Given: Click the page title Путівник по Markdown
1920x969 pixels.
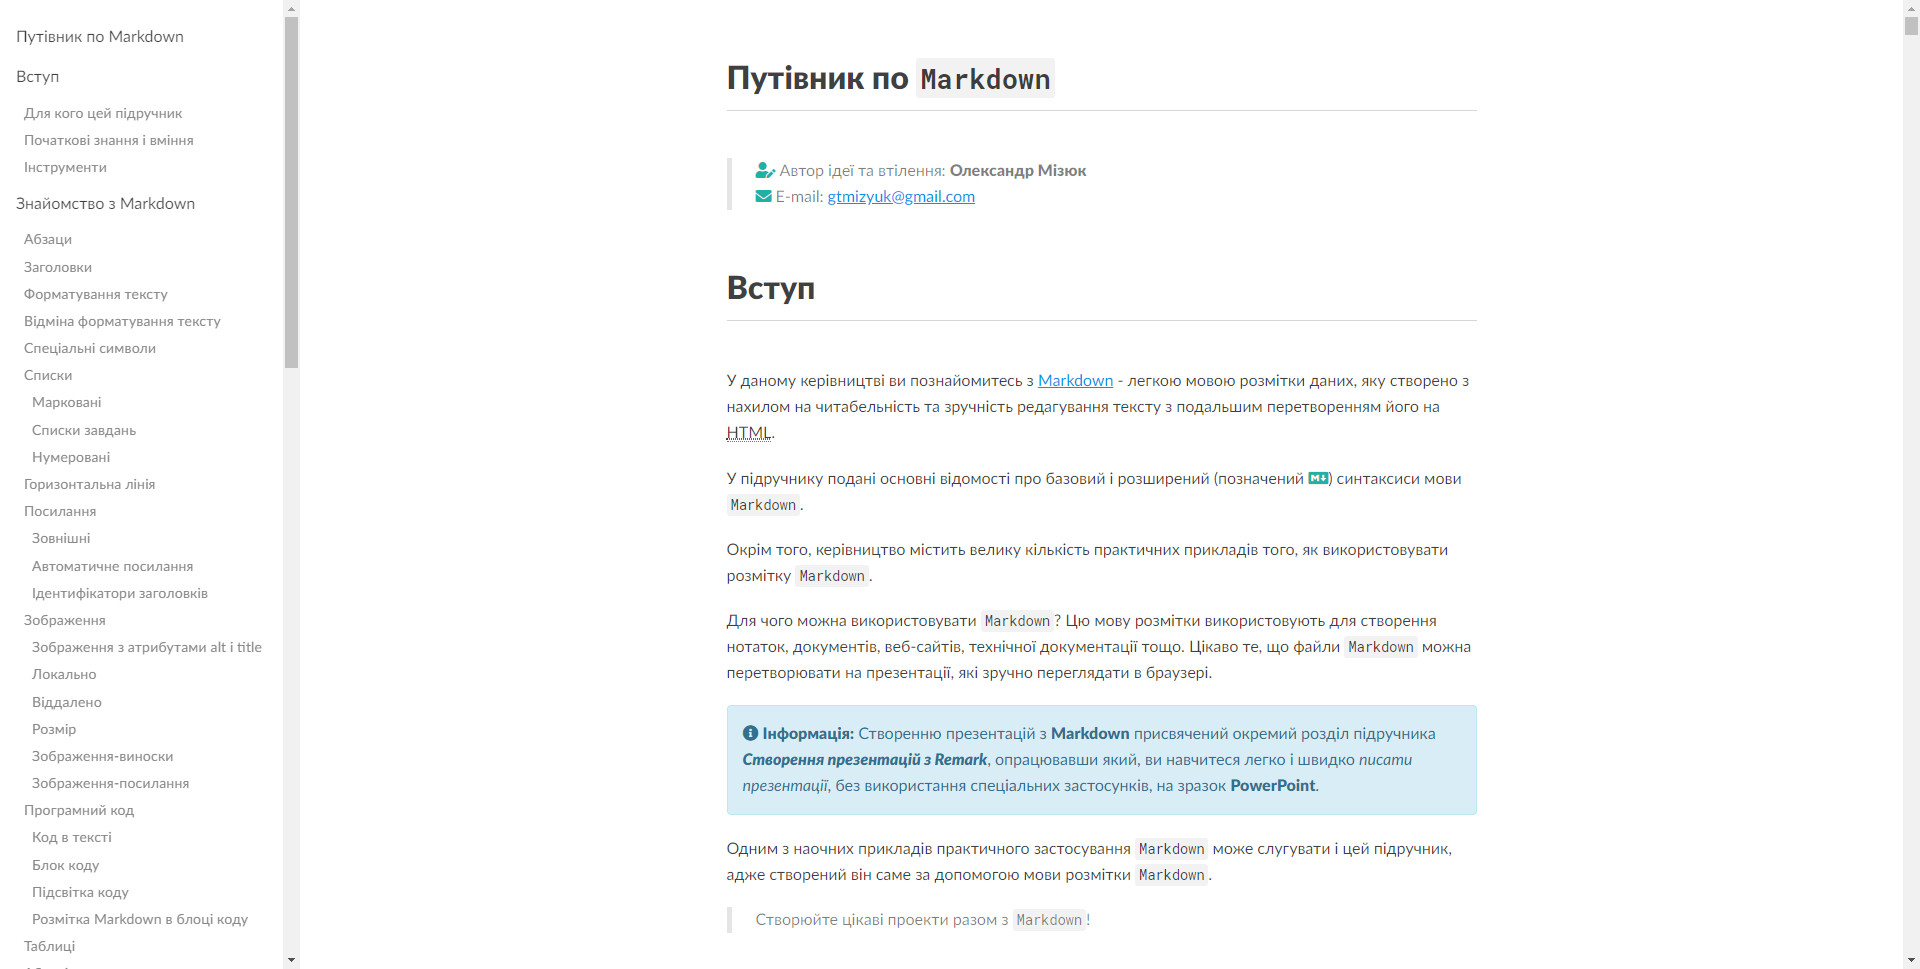Looking at the screenshot, I should point(890,78).
